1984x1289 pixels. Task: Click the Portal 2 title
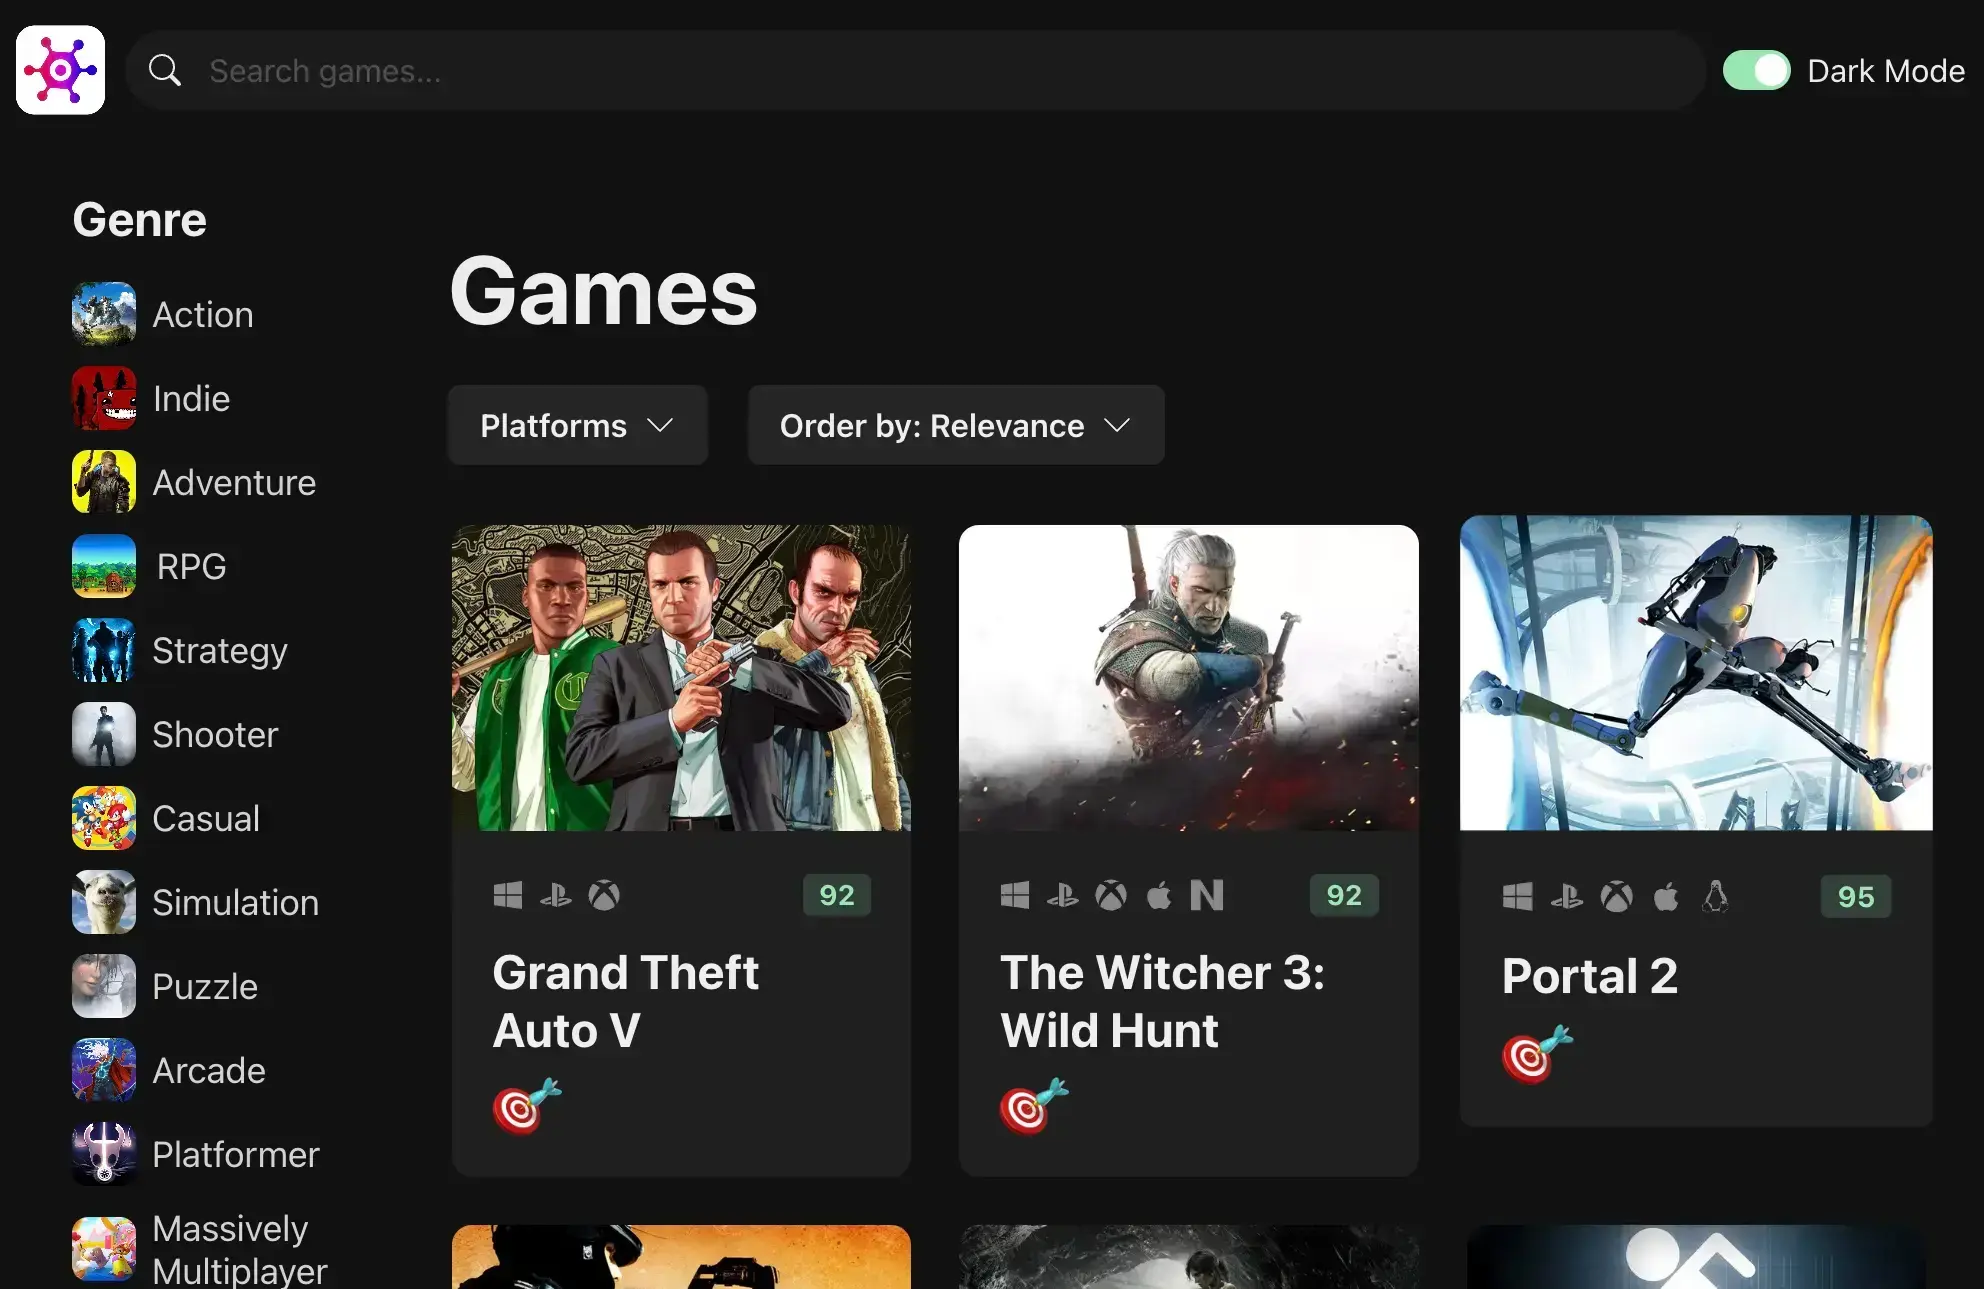coord(1590,976)
